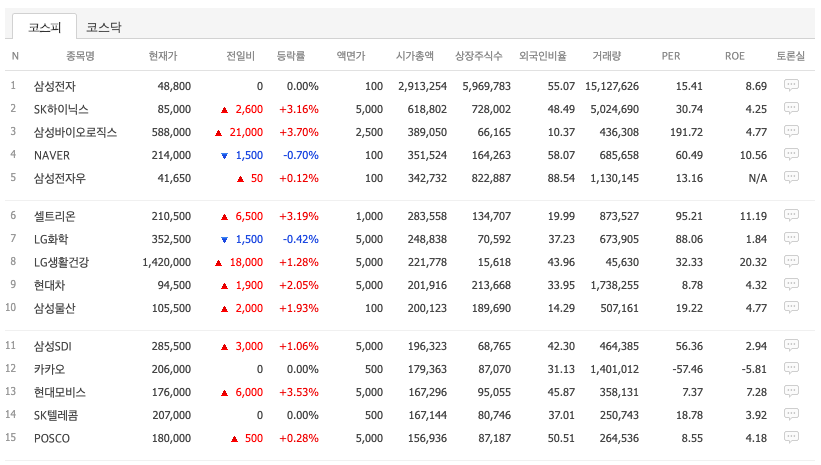Open discussion board icon for SK텔레콤
Screen dimensions: 821x465
coord(791,415)
